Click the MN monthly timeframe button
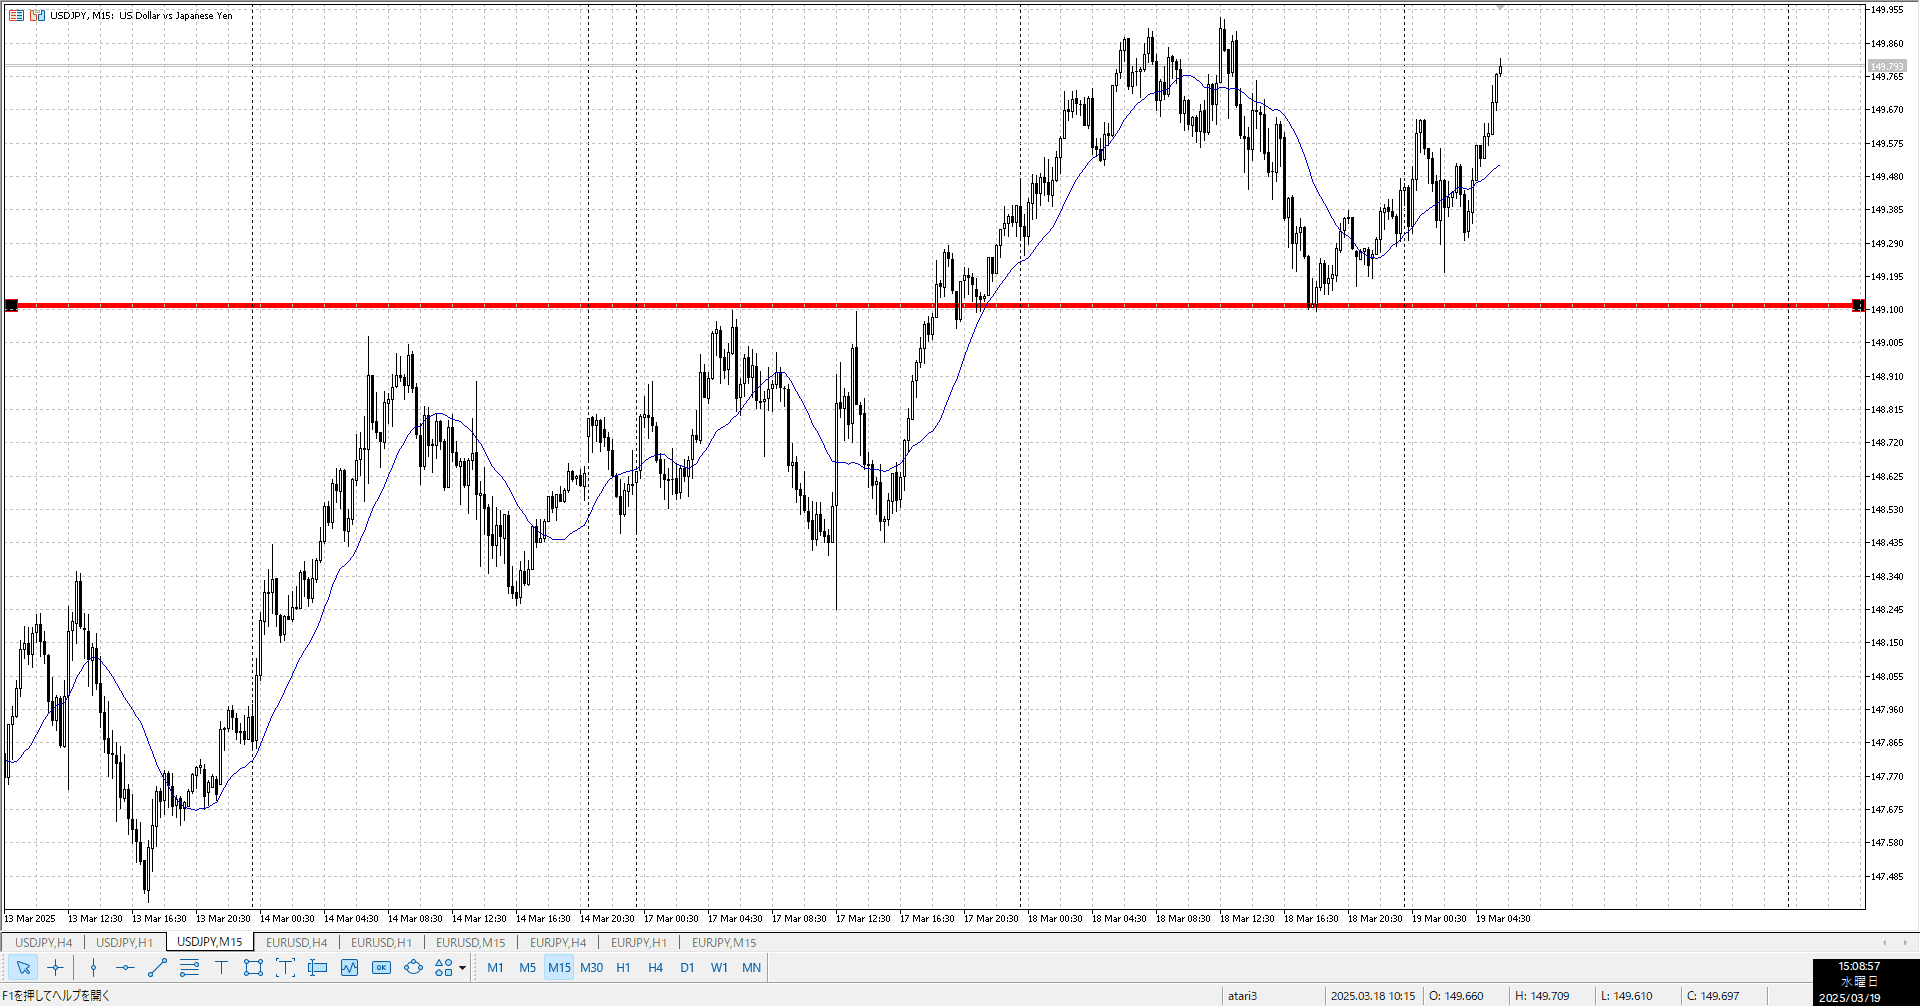 tap(751, 967)
